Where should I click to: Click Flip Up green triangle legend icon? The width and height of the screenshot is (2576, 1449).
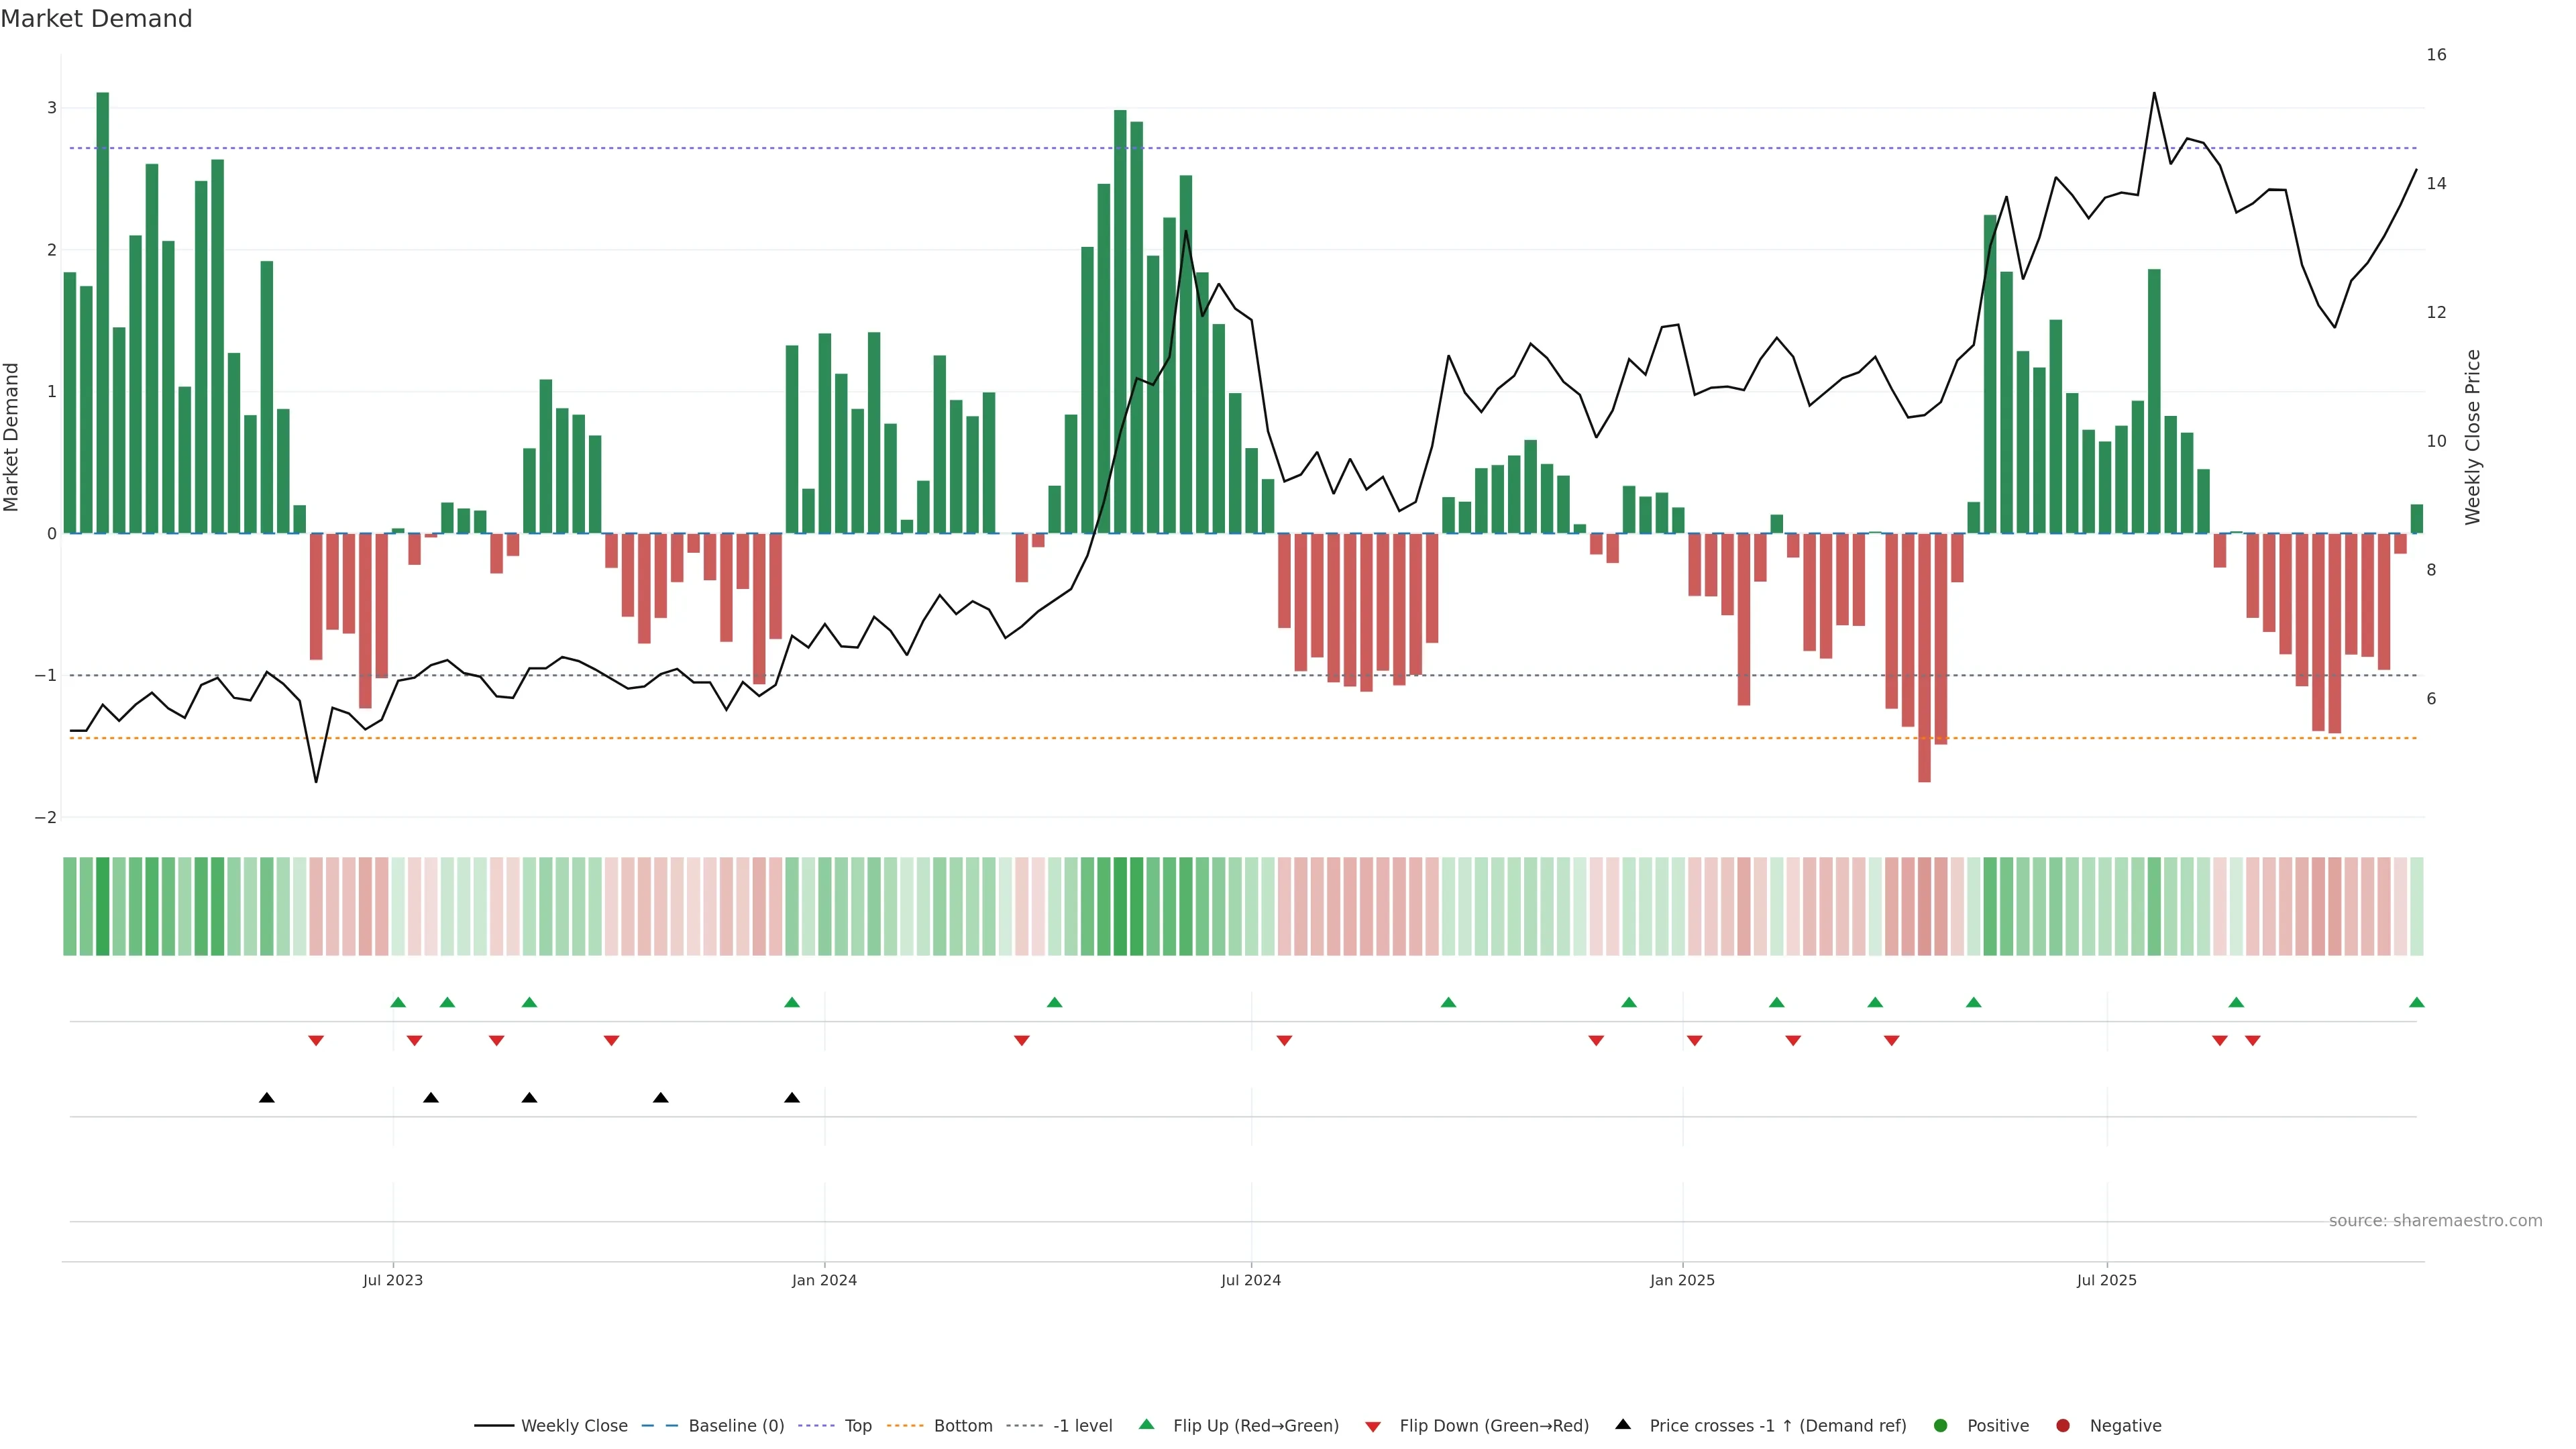coord(1147,1425)
